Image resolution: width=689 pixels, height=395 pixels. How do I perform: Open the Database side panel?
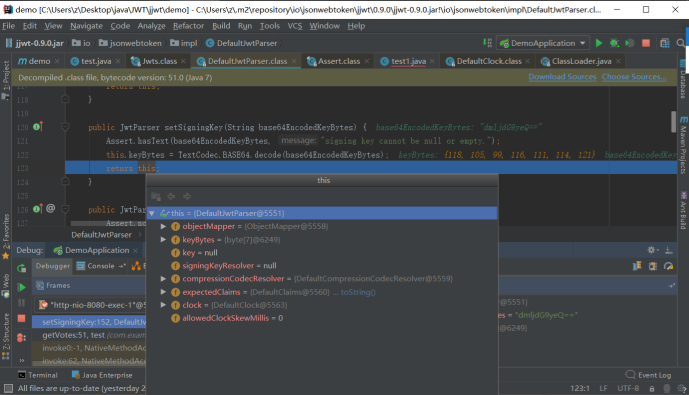click(x=683, y=79)
